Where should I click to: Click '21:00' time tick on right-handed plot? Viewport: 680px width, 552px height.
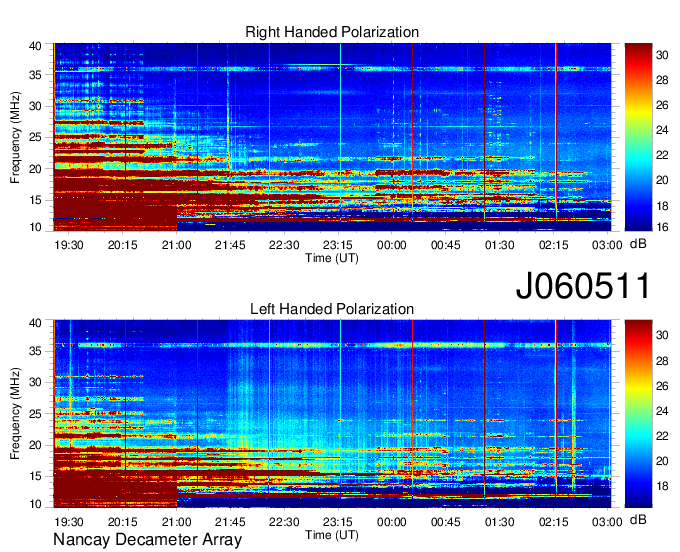pyautogui.click(x=177, y=245)
